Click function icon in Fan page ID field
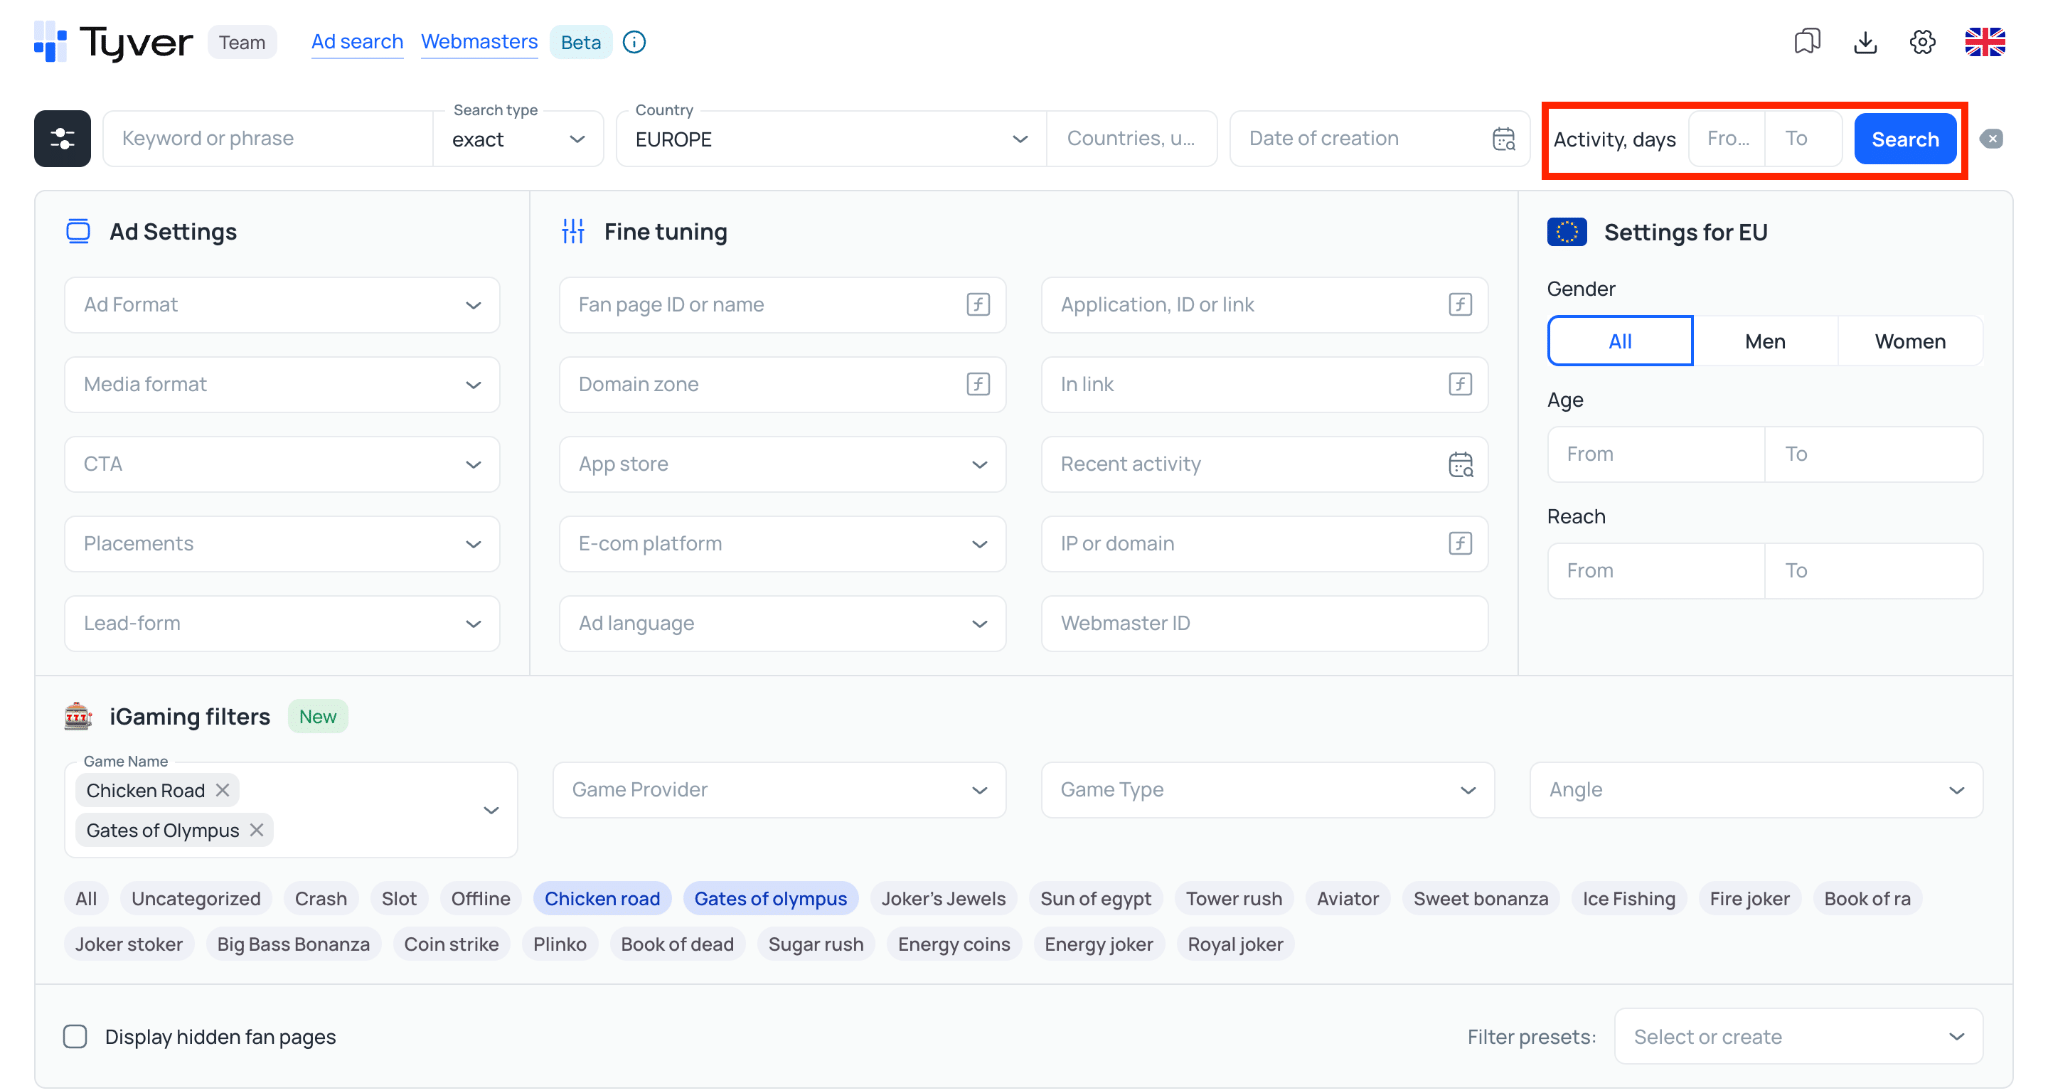The height and width of the screenshot is (1092, 2048). pos(978,305)
